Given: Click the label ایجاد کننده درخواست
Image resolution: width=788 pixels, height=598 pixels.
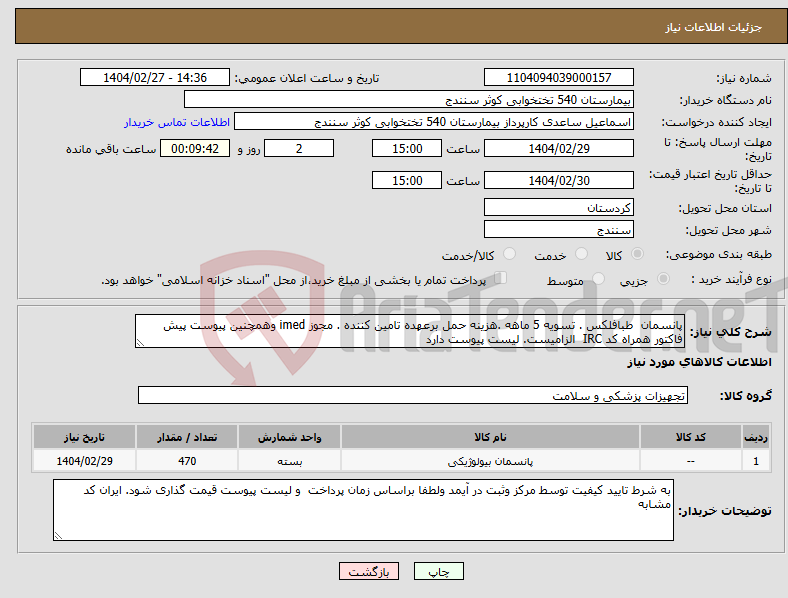Looking at the screenshot, I should pos(716,123).
